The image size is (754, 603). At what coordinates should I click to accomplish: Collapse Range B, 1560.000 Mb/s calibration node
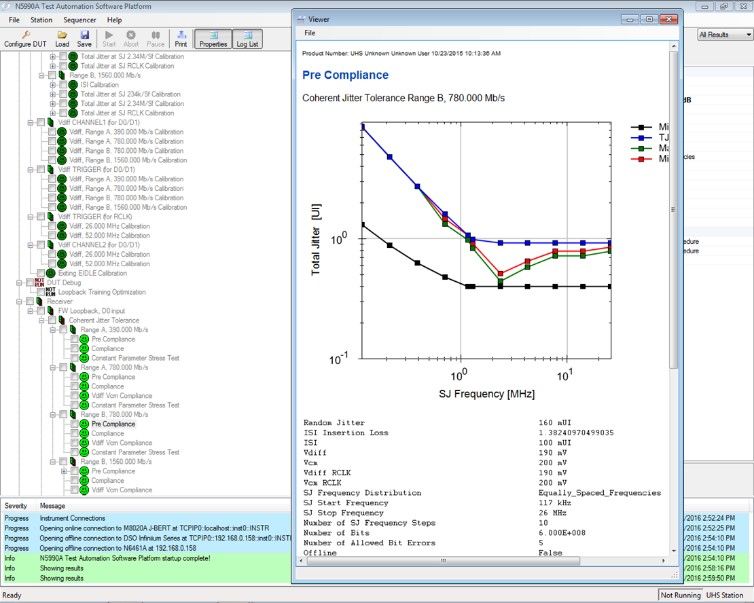[41, 75]
